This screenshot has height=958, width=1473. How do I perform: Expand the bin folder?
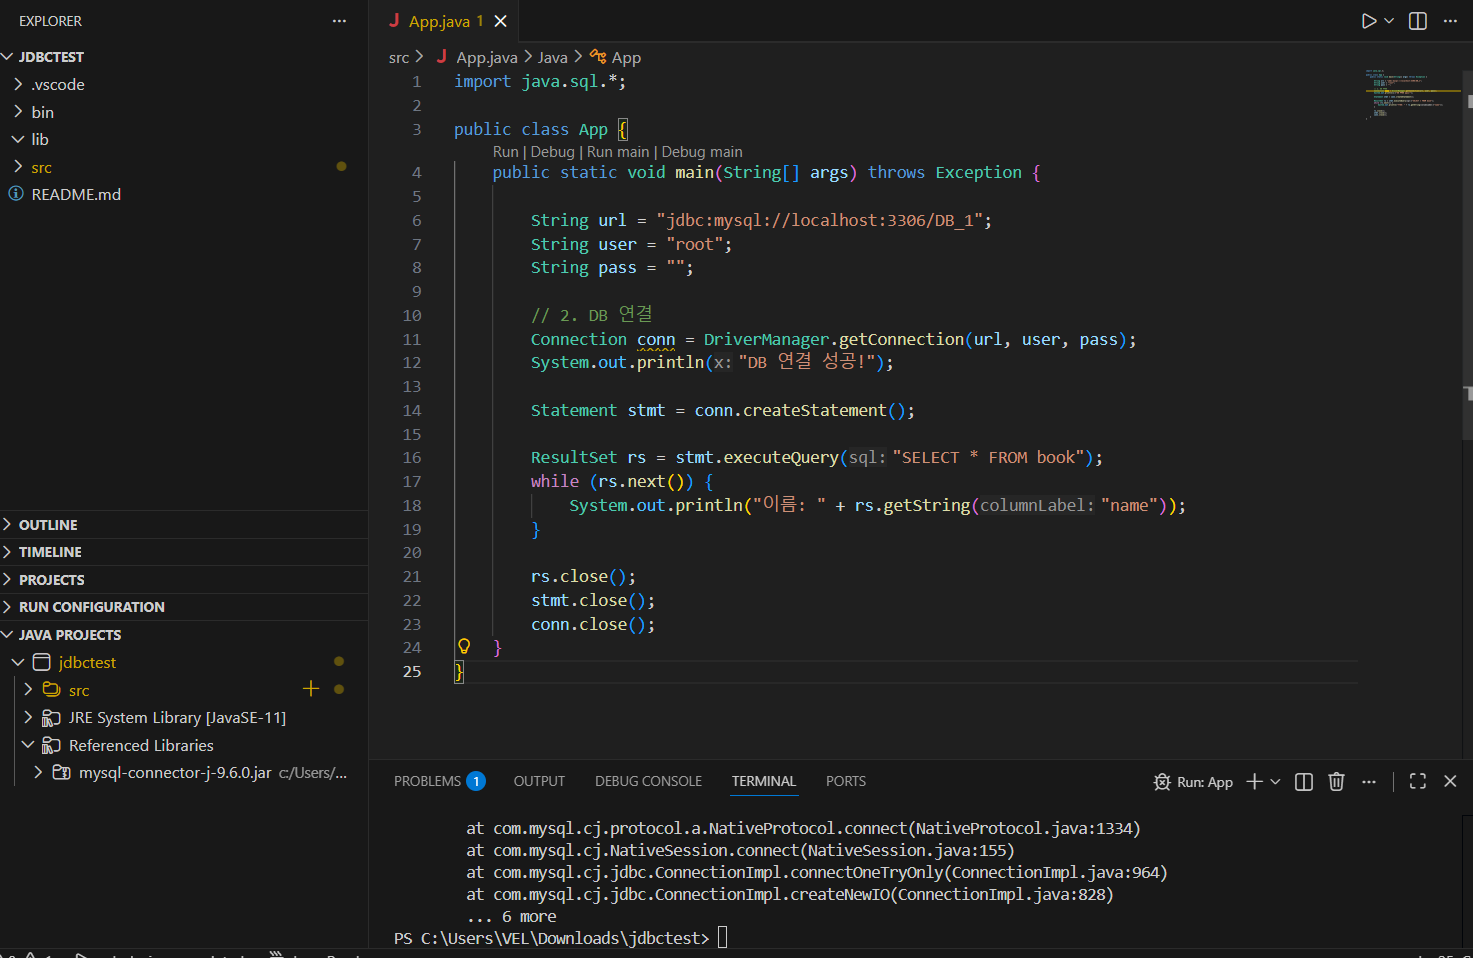[x=18, y=112]
